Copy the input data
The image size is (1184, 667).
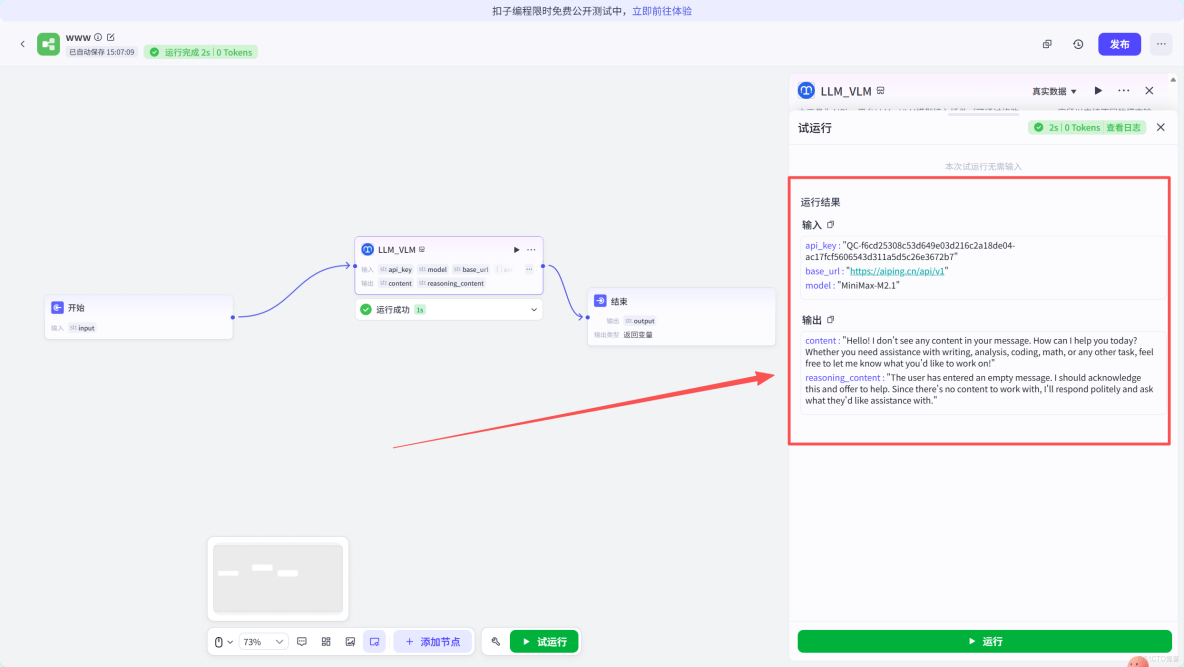coord(831,224)
